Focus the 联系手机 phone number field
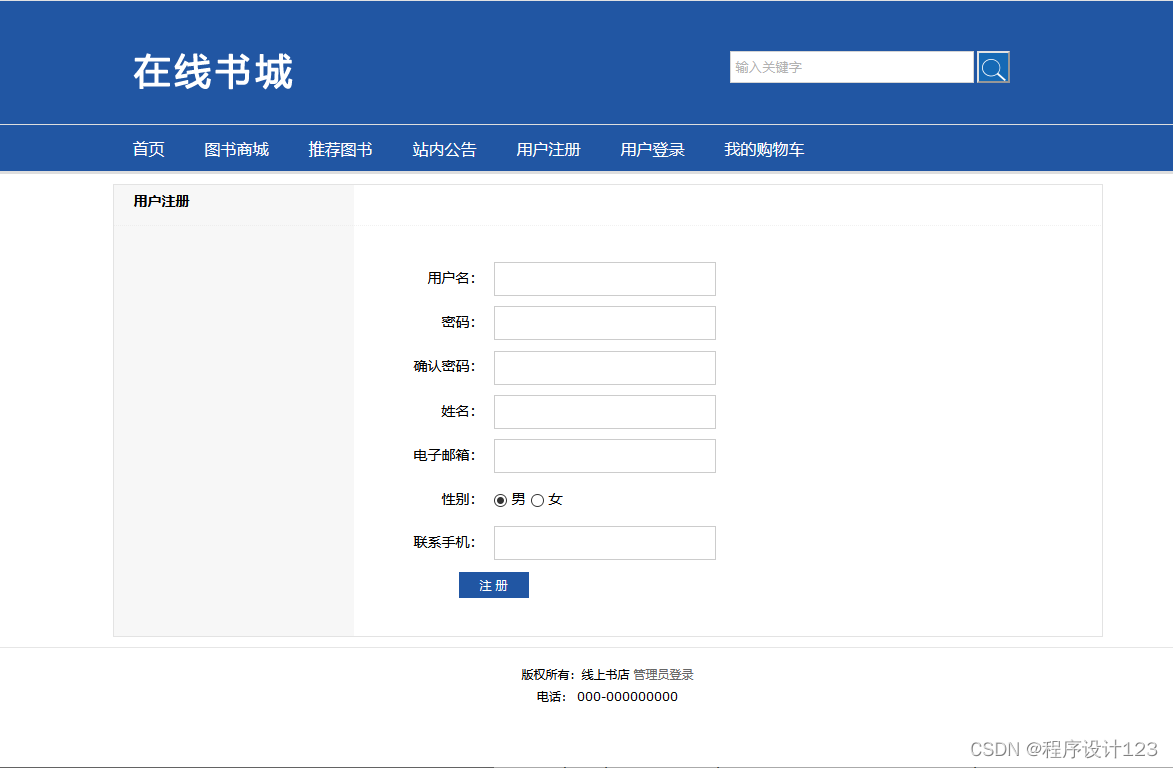 [604, 543]
